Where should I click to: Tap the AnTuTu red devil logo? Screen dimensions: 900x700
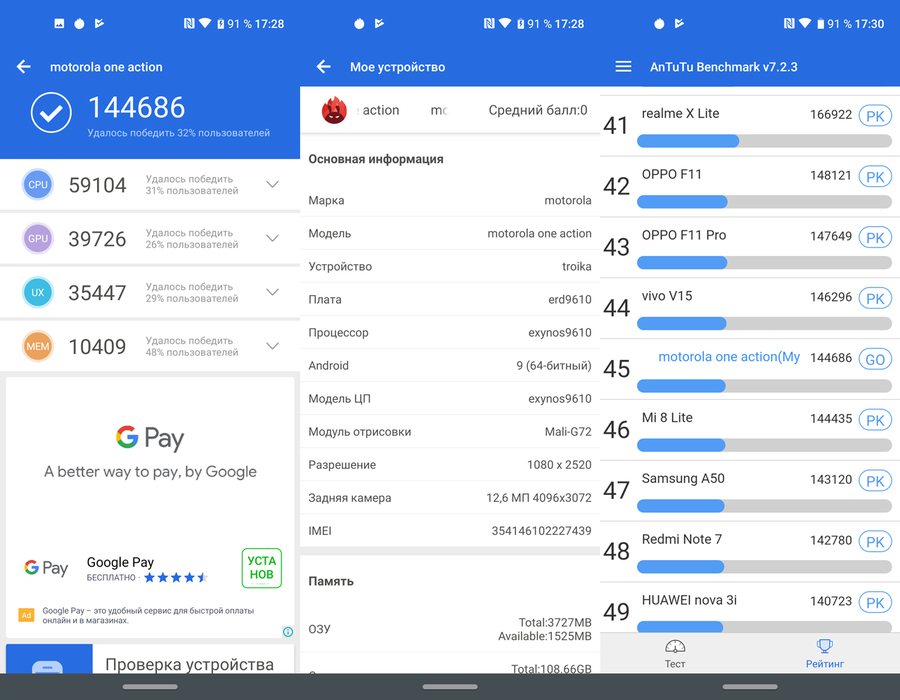point(335,110)
